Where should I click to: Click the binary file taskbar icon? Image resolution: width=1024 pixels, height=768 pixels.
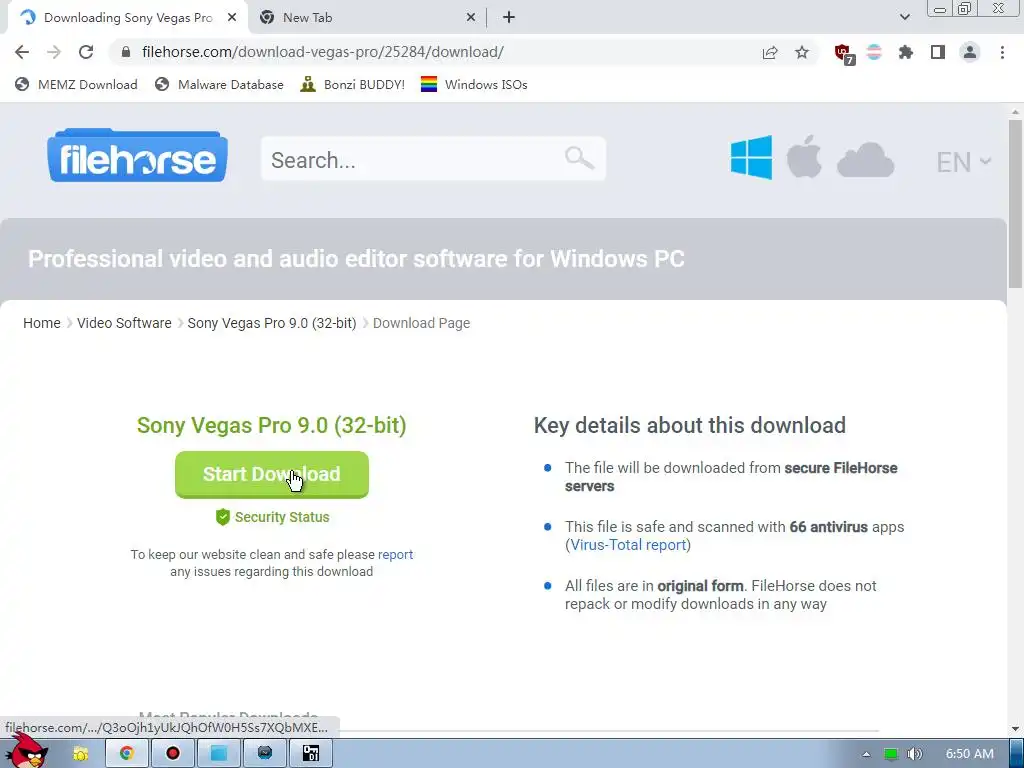pyautogui.click(x=311, y=754)
